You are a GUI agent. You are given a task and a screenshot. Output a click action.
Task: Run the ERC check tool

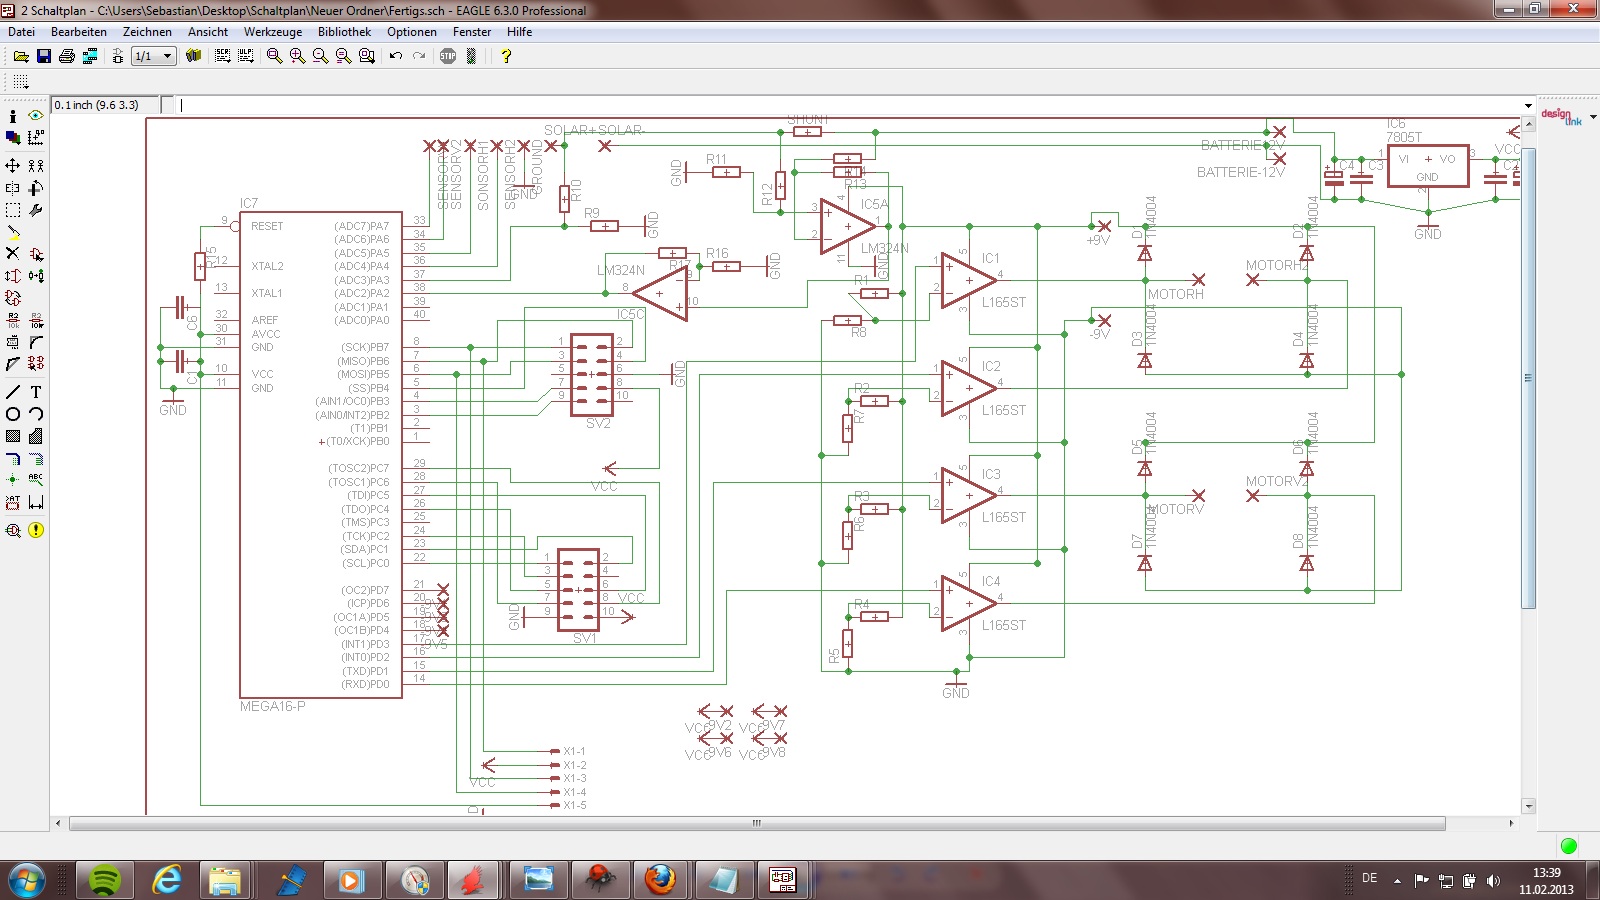click(x=13, y=530)
